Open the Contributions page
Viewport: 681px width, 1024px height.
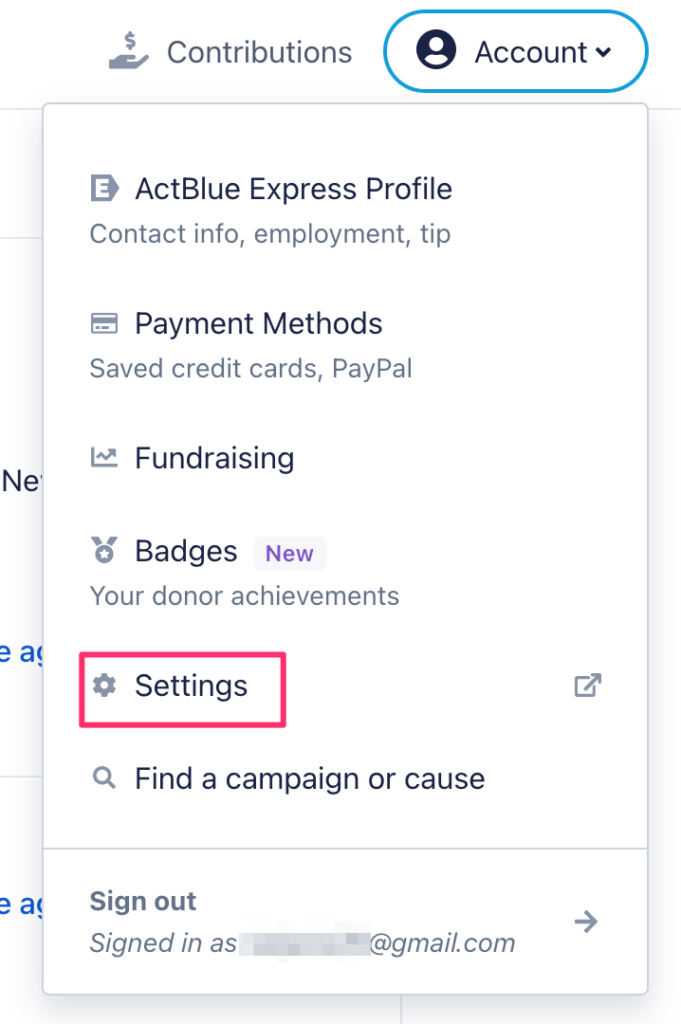tap(230, 52)
